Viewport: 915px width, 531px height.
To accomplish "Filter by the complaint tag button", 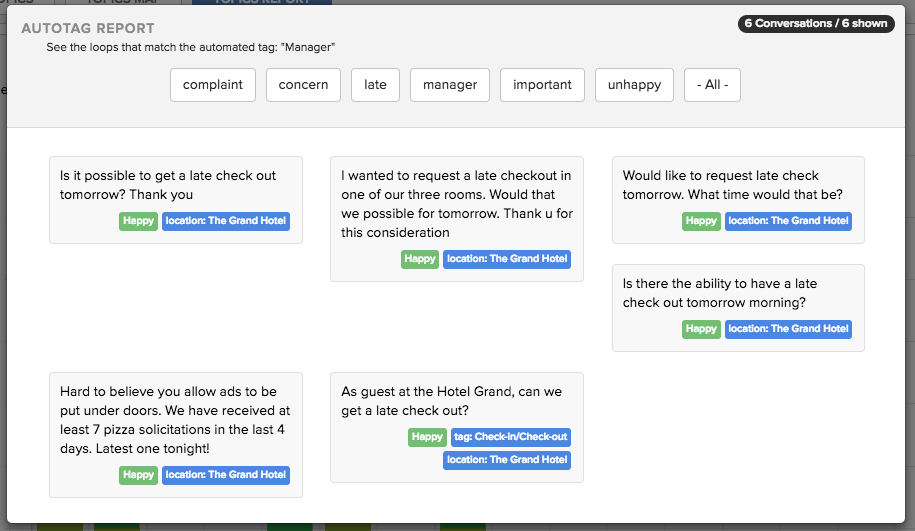I will click(x=213, y=85).
